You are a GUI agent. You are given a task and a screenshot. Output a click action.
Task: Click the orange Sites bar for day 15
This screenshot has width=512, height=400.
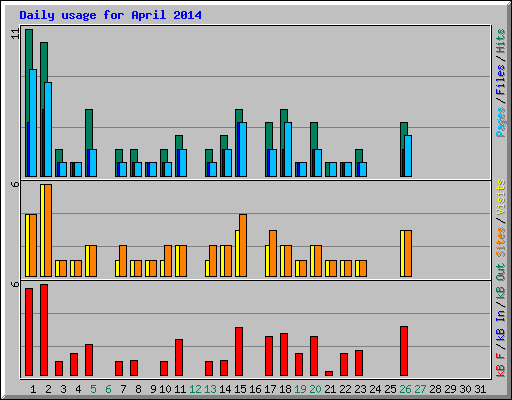click(243, 245)
